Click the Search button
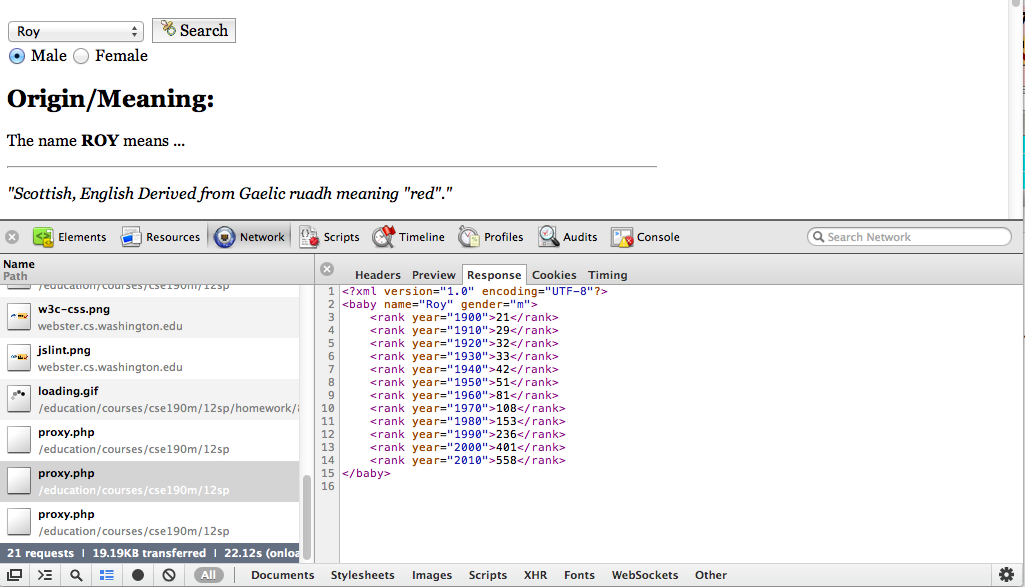Image resolution: width=1025 pixels, height=587 pixels. pyautogui.click(x=194, y=31)
